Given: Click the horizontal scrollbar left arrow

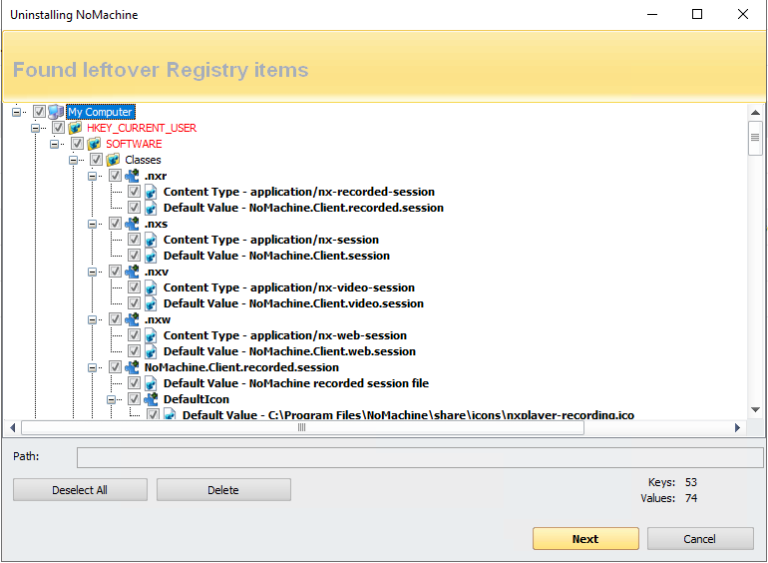Looking at the screenshot, I should [13, 428].
